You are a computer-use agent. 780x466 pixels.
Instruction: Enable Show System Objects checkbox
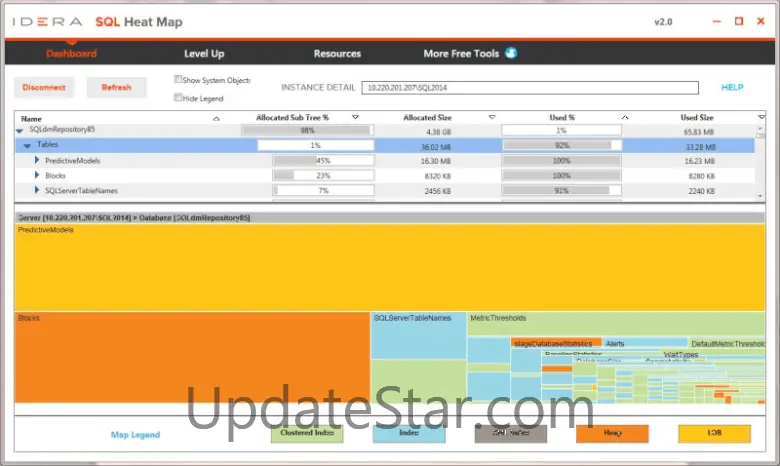point(178,79)
